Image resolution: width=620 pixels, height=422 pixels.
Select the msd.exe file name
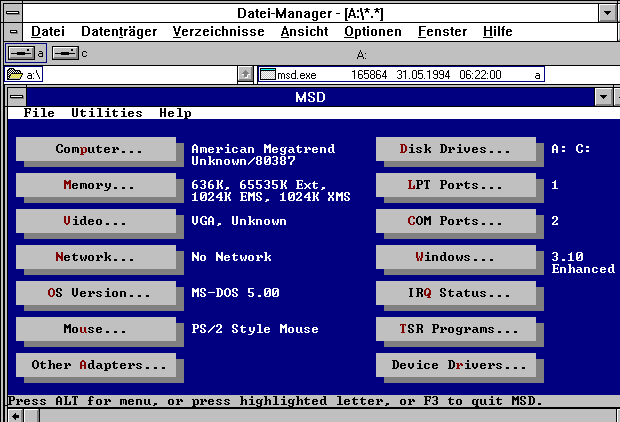(x=297, y=75)
